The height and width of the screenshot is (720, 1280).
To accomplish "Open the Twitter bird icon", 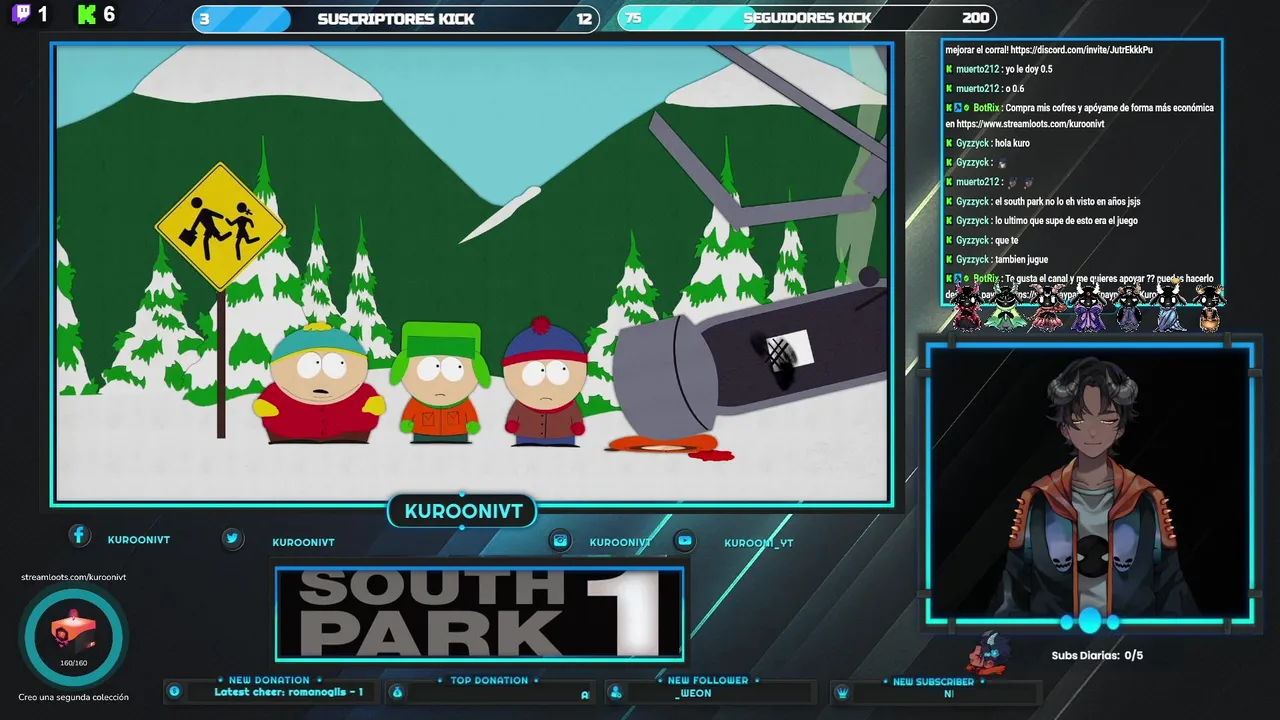I will (x=232, y=538).
